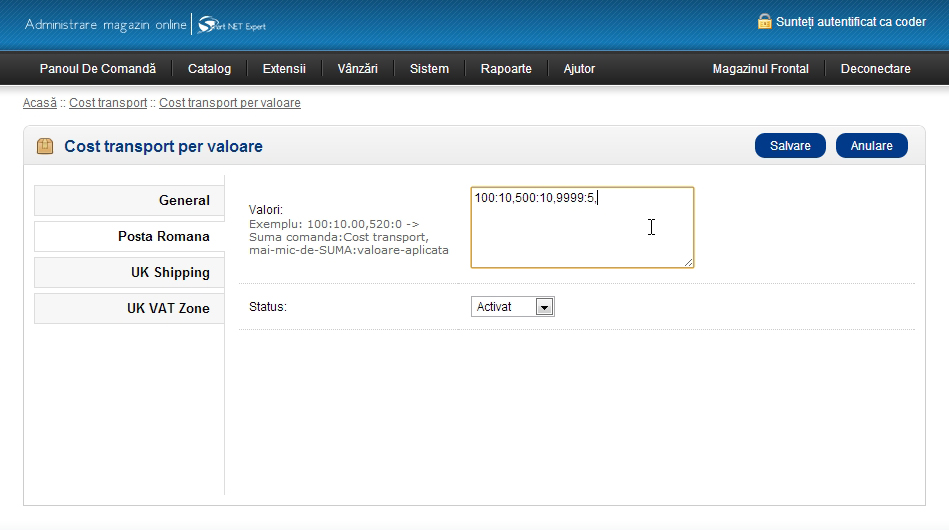The height and width of the screenshot is (530, 949).
Task: Click the package icon beside the page title
Action: click(45, 146)
